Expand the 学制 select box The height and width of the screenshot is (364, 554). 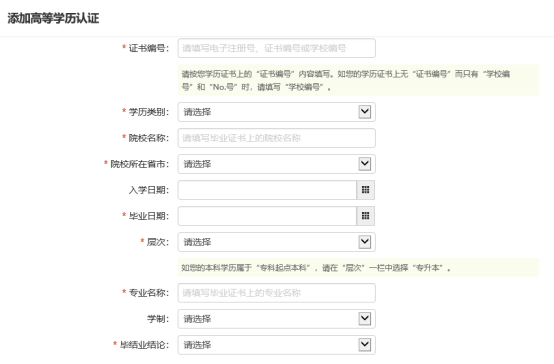coord(277,319)
